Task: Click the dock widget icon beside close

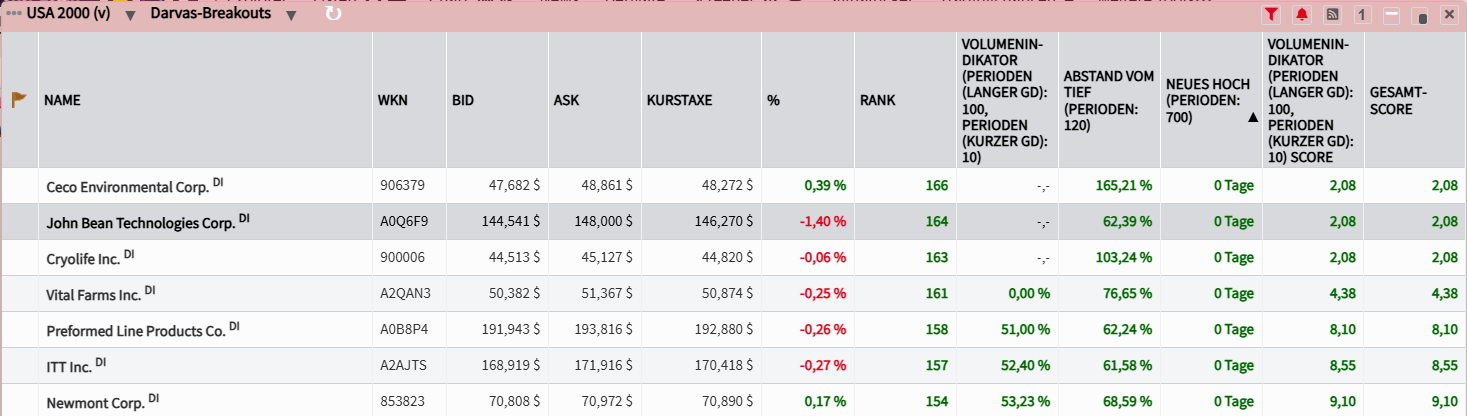Action: (x=1420, y=16)
